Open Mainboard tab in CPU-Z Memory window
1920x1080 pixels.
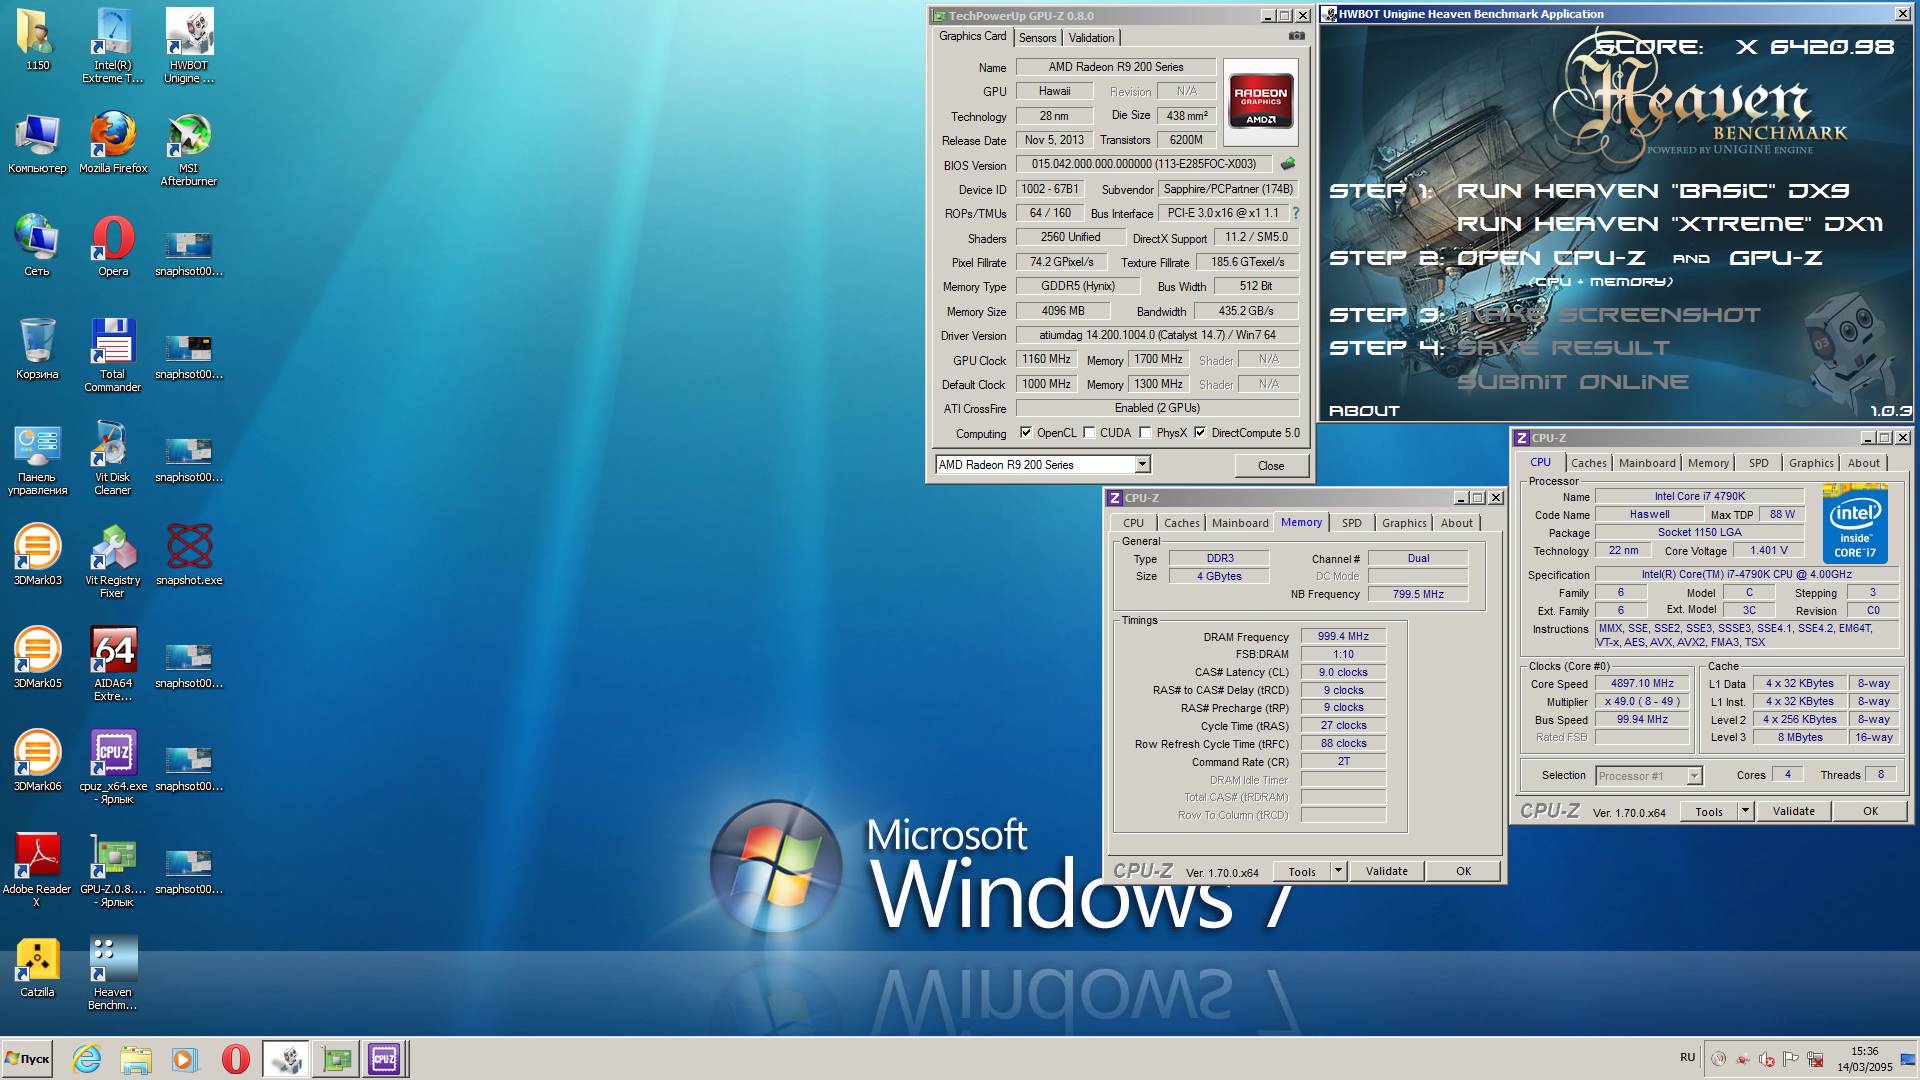tap(1240, 523)
